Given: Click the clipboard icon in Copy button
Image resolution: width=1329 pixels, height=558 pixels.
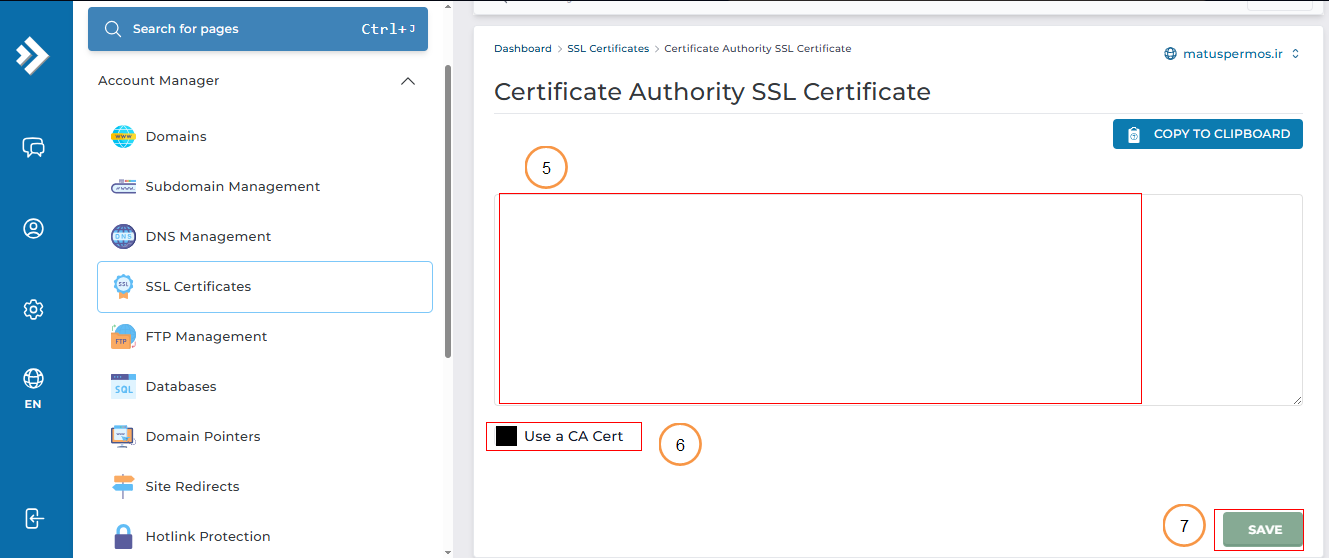Looking at the screenshot, I should 1134,134.
